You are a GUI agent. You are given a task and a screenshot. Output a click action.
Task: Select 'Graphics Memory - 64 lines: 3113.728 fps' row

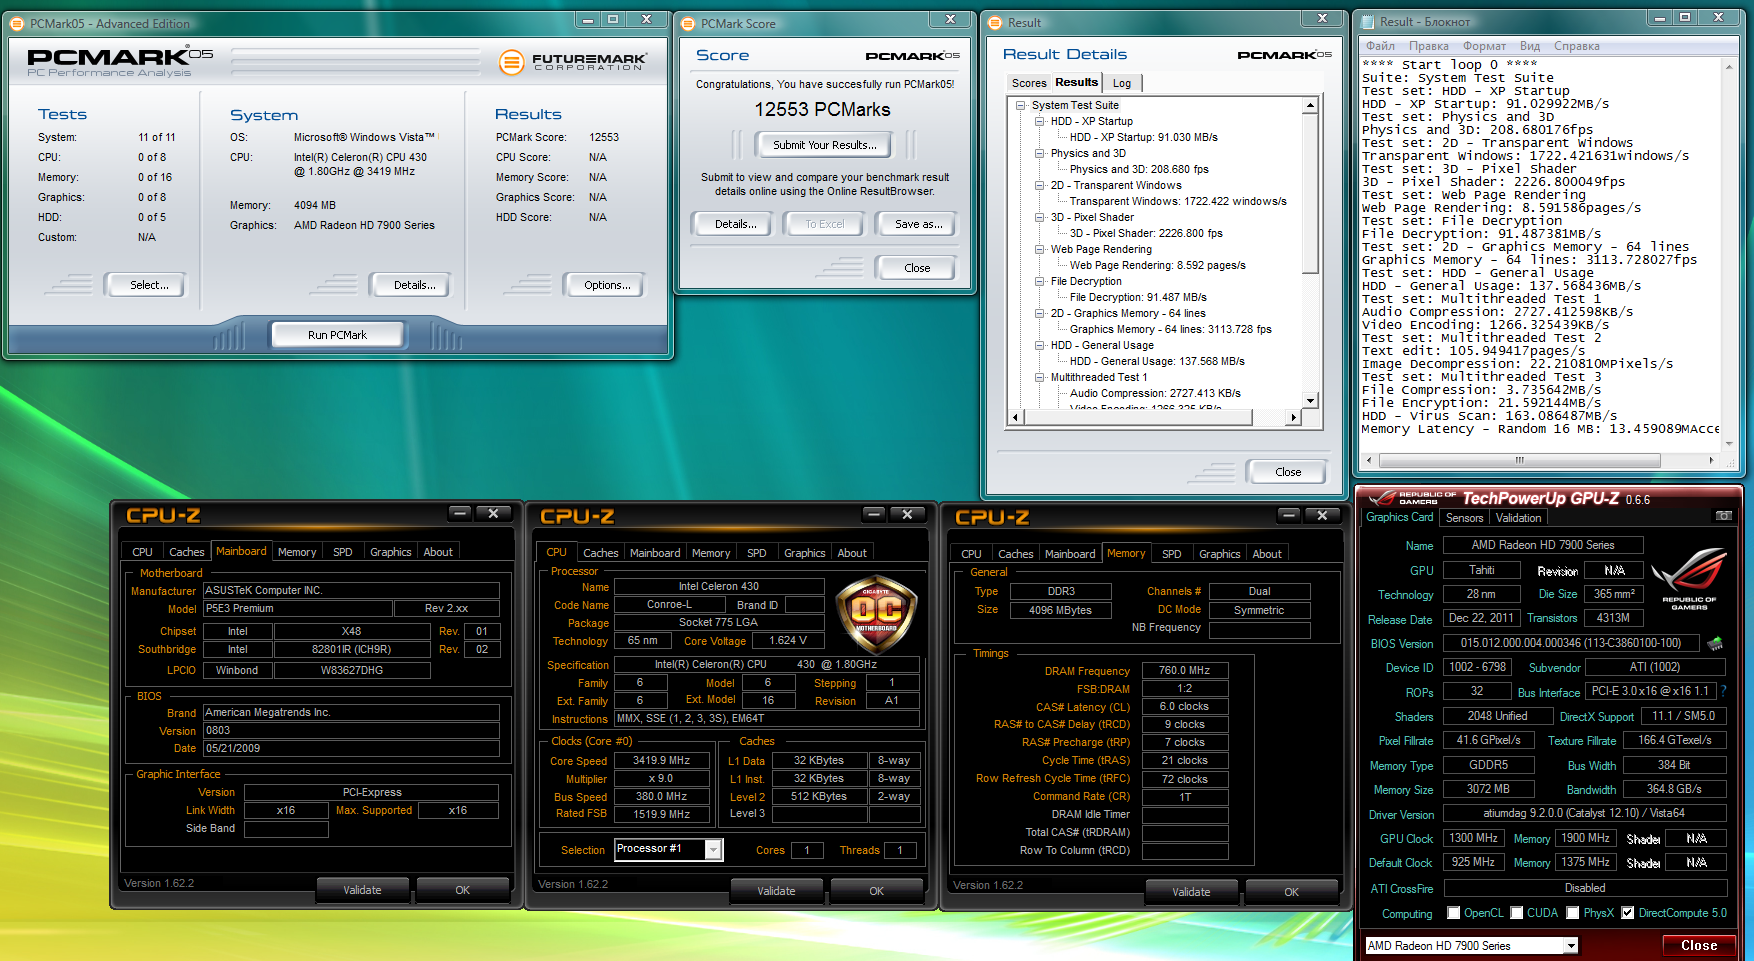coord(1170,329)
